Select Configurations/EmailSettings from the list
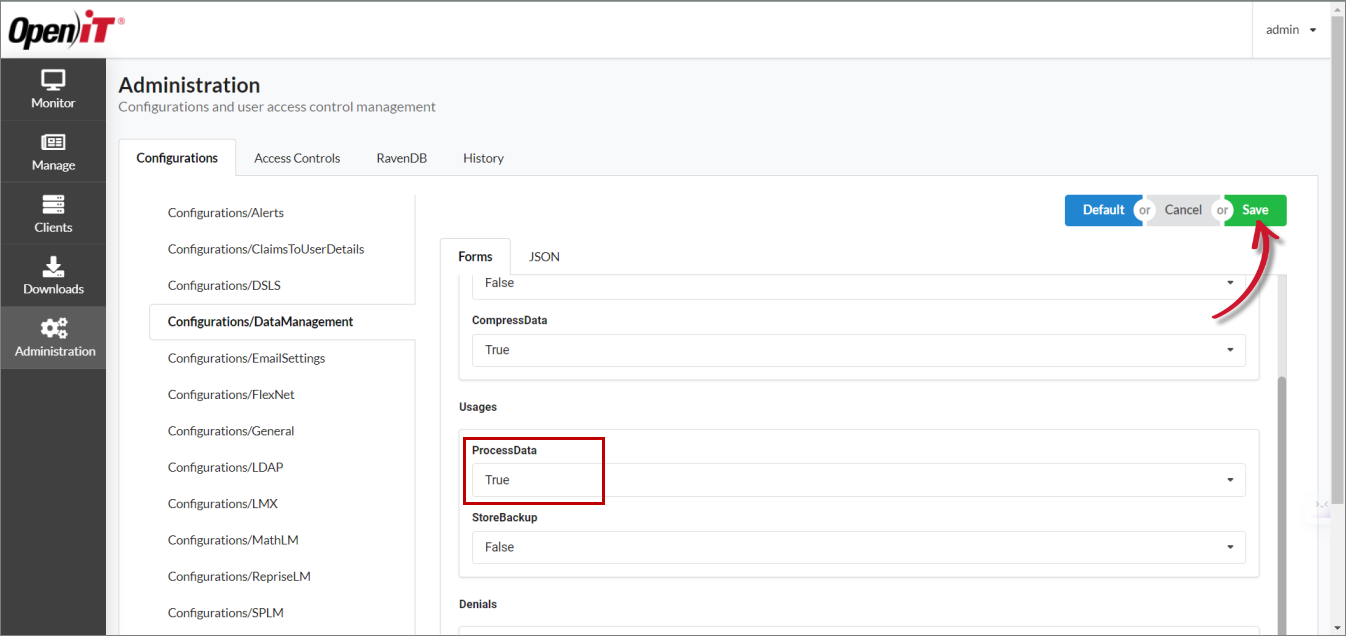Image resolution: width=1346 pixels, height=636 pixels. coord(246,357)
